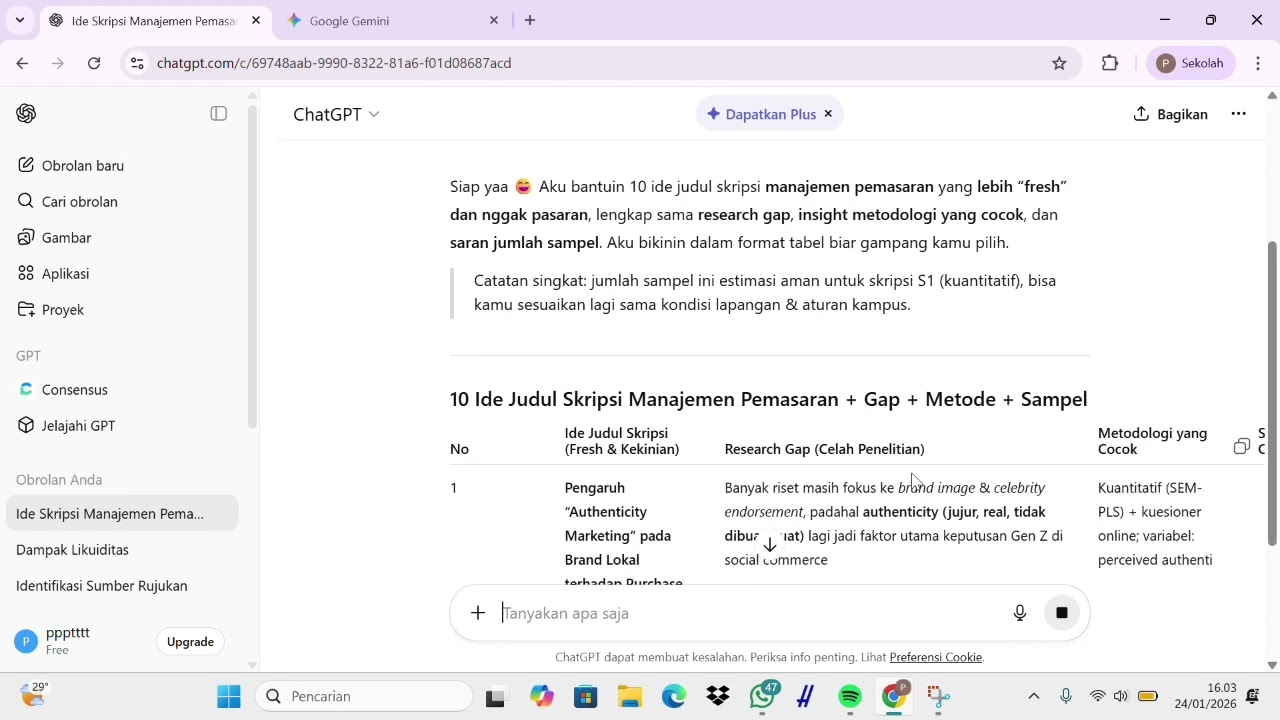Open Identifikasi Sumber Rujukan chat
Screen dimensions: 1280x720
(x=121, y=586)
